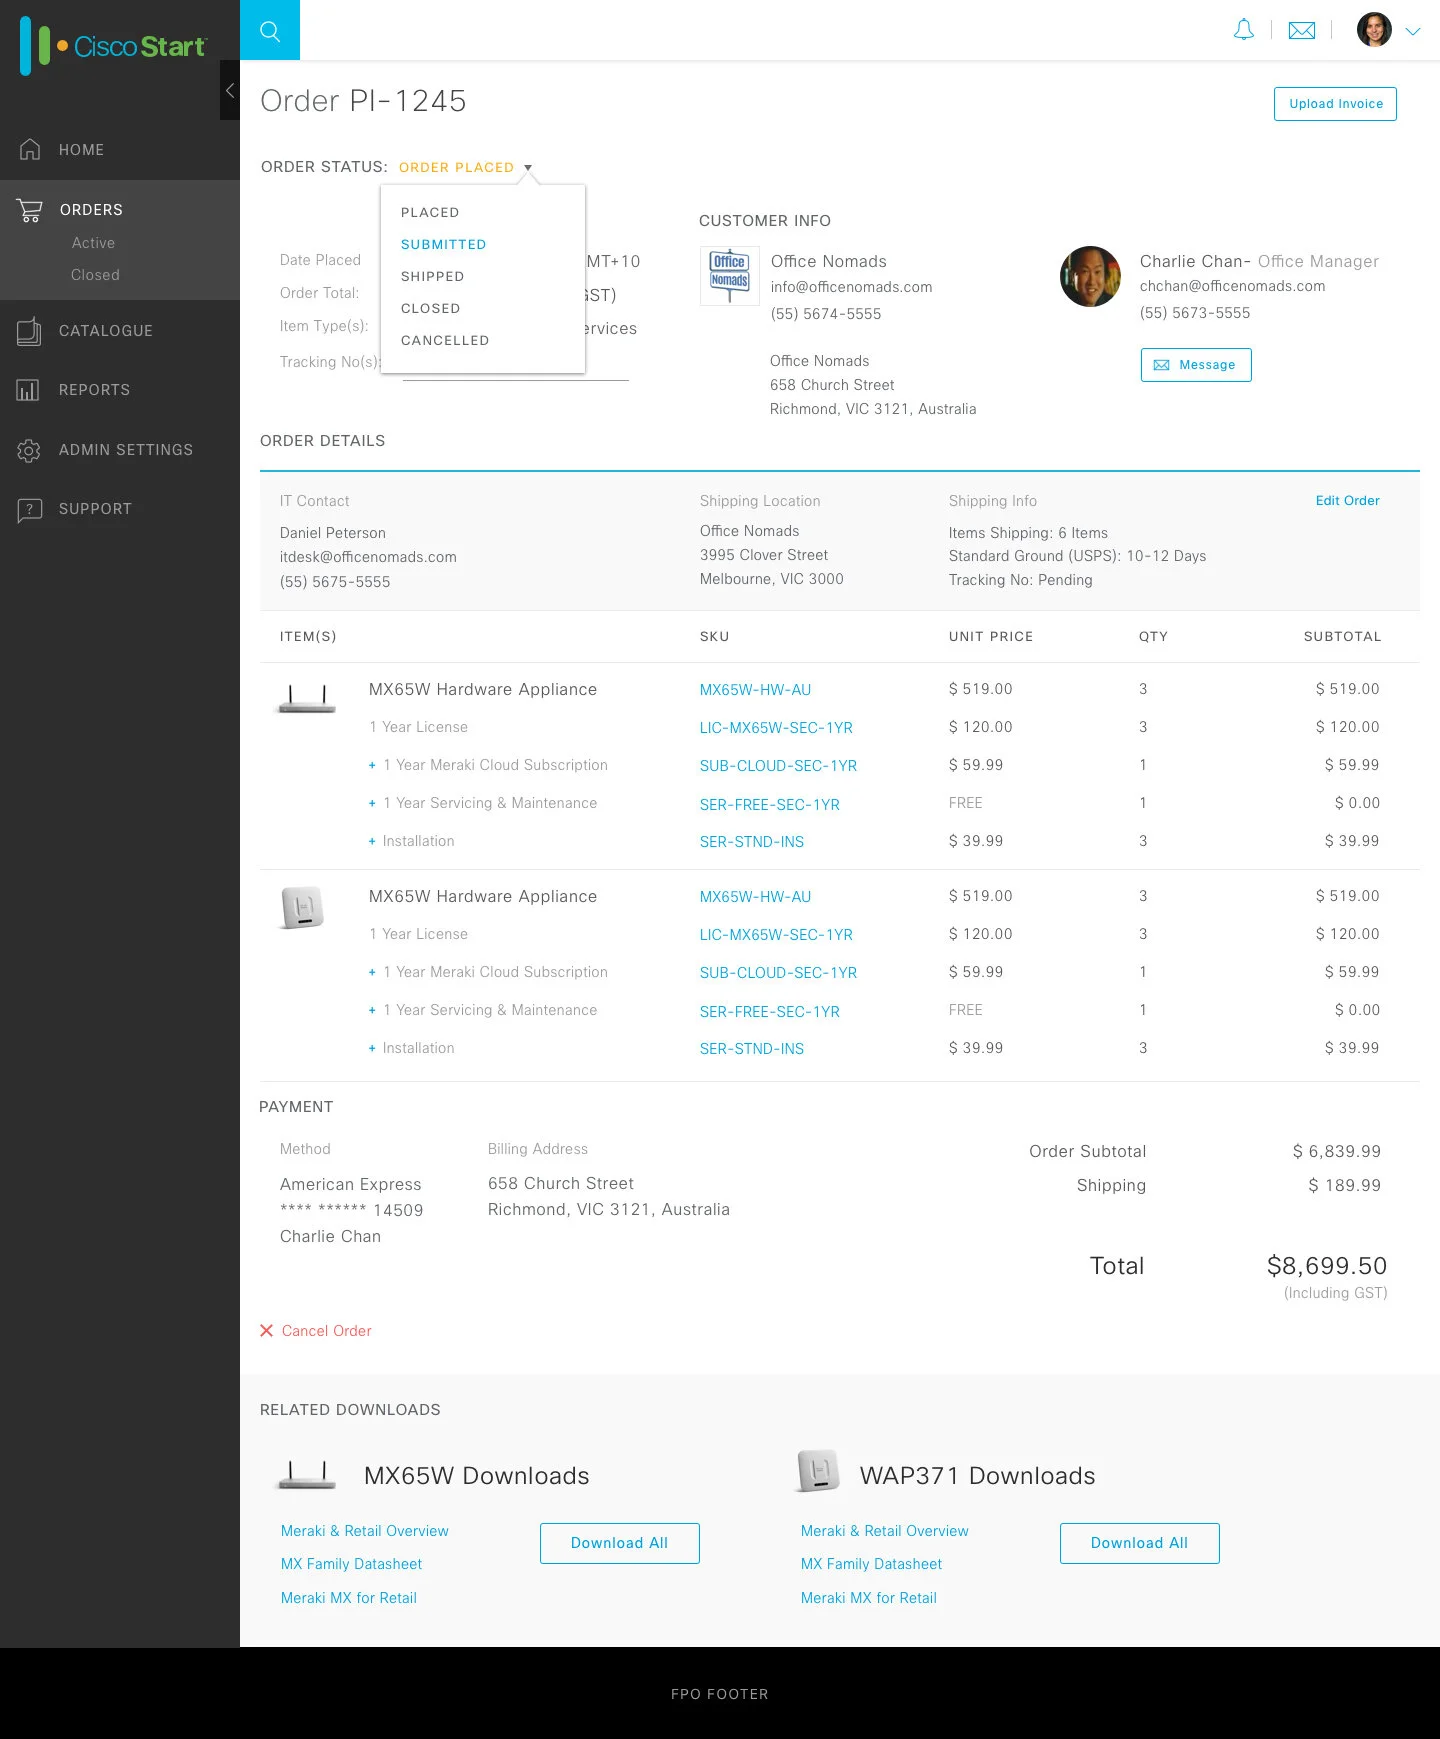
Task: Expand first item's Meraki Cloud Subscription plus
Action: tap(372, 766)
